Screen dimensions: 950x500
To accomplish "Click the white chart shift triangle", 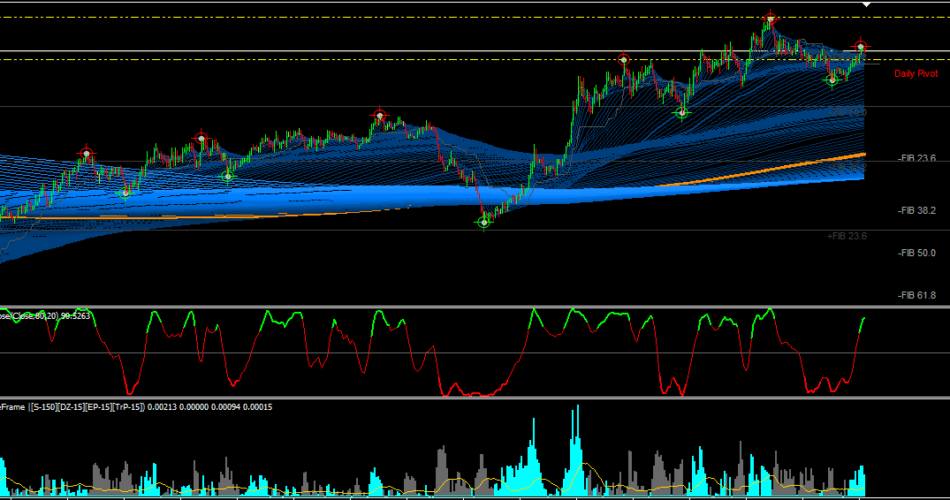I will (866, 5).
